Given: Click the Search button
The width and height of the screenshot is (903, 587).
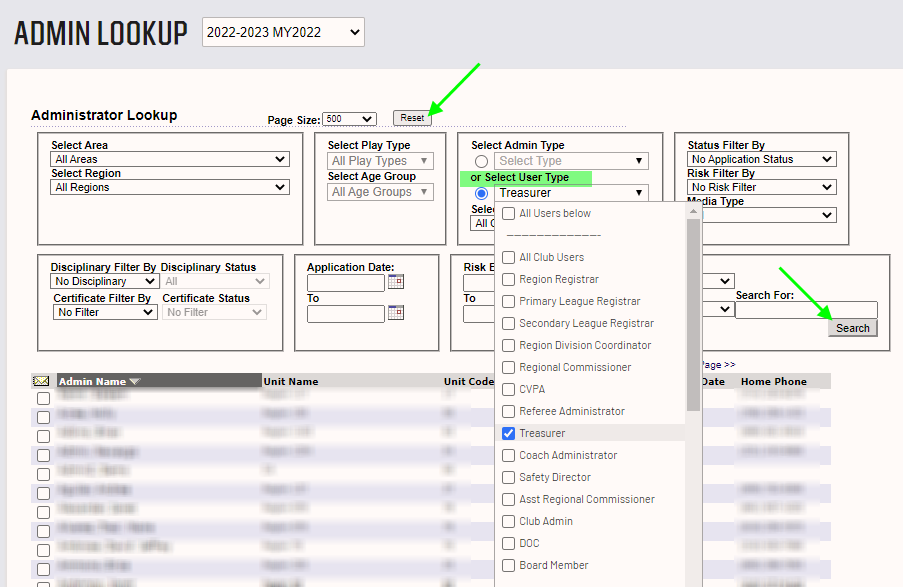Looking at the screenshot, I should (x=852, y=328).
